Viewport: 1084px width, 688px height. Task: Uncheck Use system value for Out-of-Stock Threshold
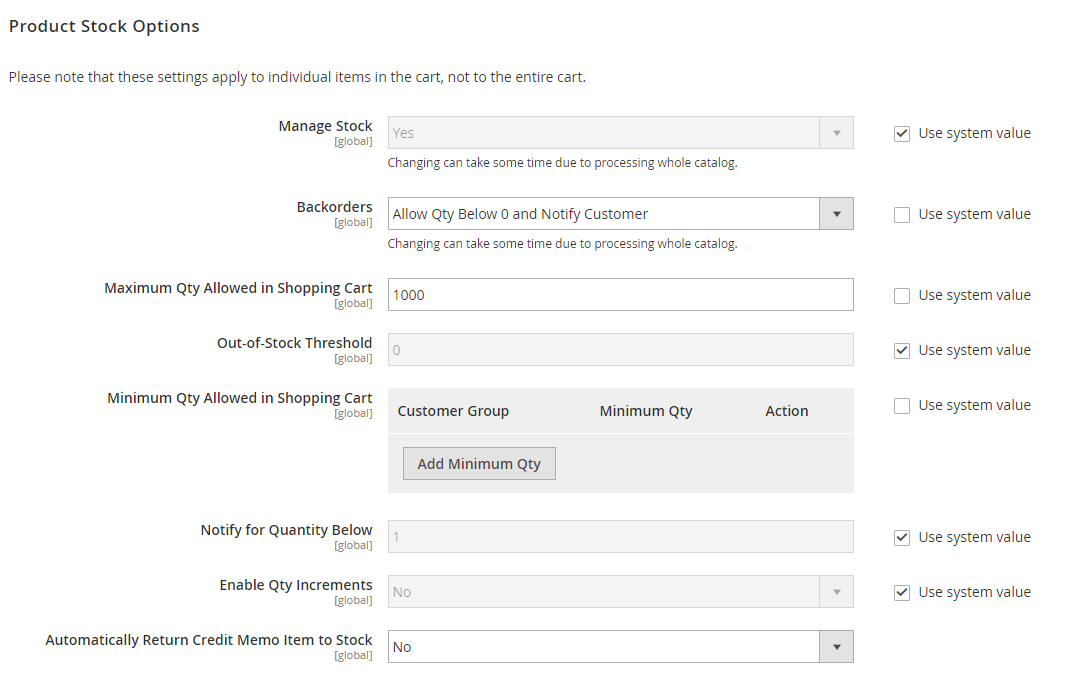point(902,349)
